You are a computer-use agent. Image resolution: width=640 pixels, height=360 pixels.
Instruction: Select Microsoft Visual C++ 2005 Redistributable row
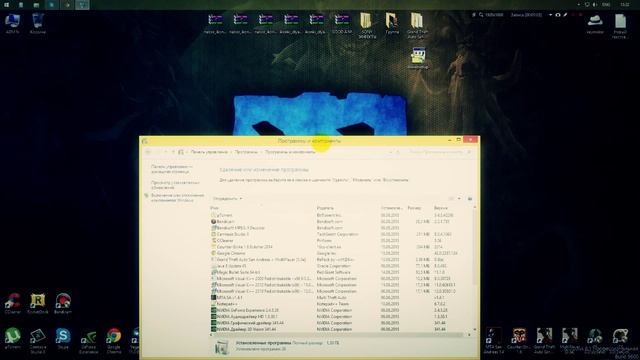point(342,278)
